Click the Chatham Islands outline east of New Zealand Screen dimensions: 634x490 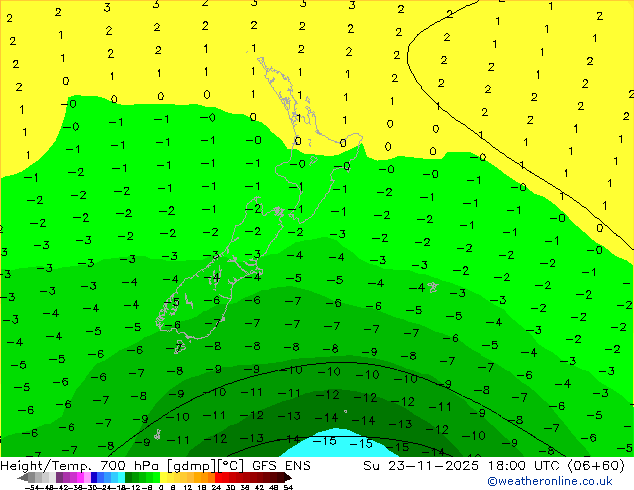click(433, 287)
